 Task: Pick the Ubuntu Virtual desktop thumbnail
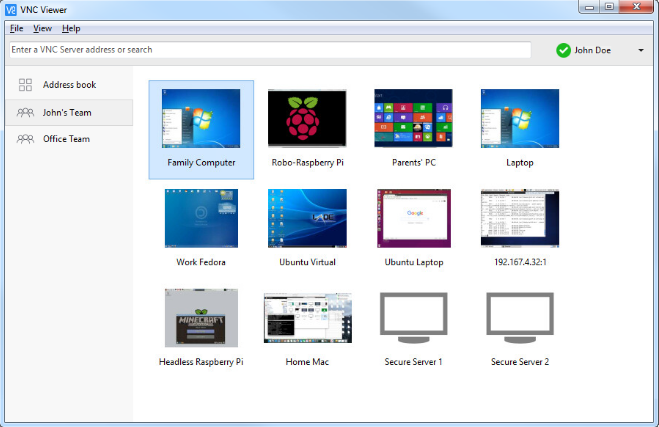pyautogui.click(x=307, y=218)
